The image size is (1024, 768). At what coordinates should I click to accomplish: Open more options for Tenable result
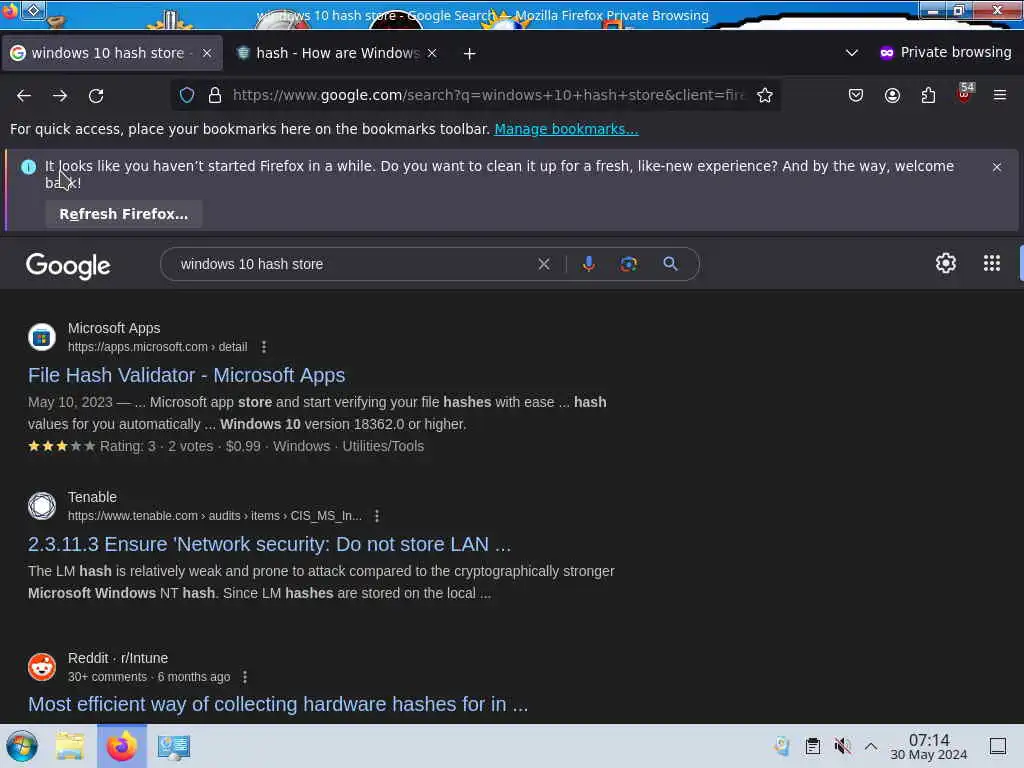click(377, 516)
